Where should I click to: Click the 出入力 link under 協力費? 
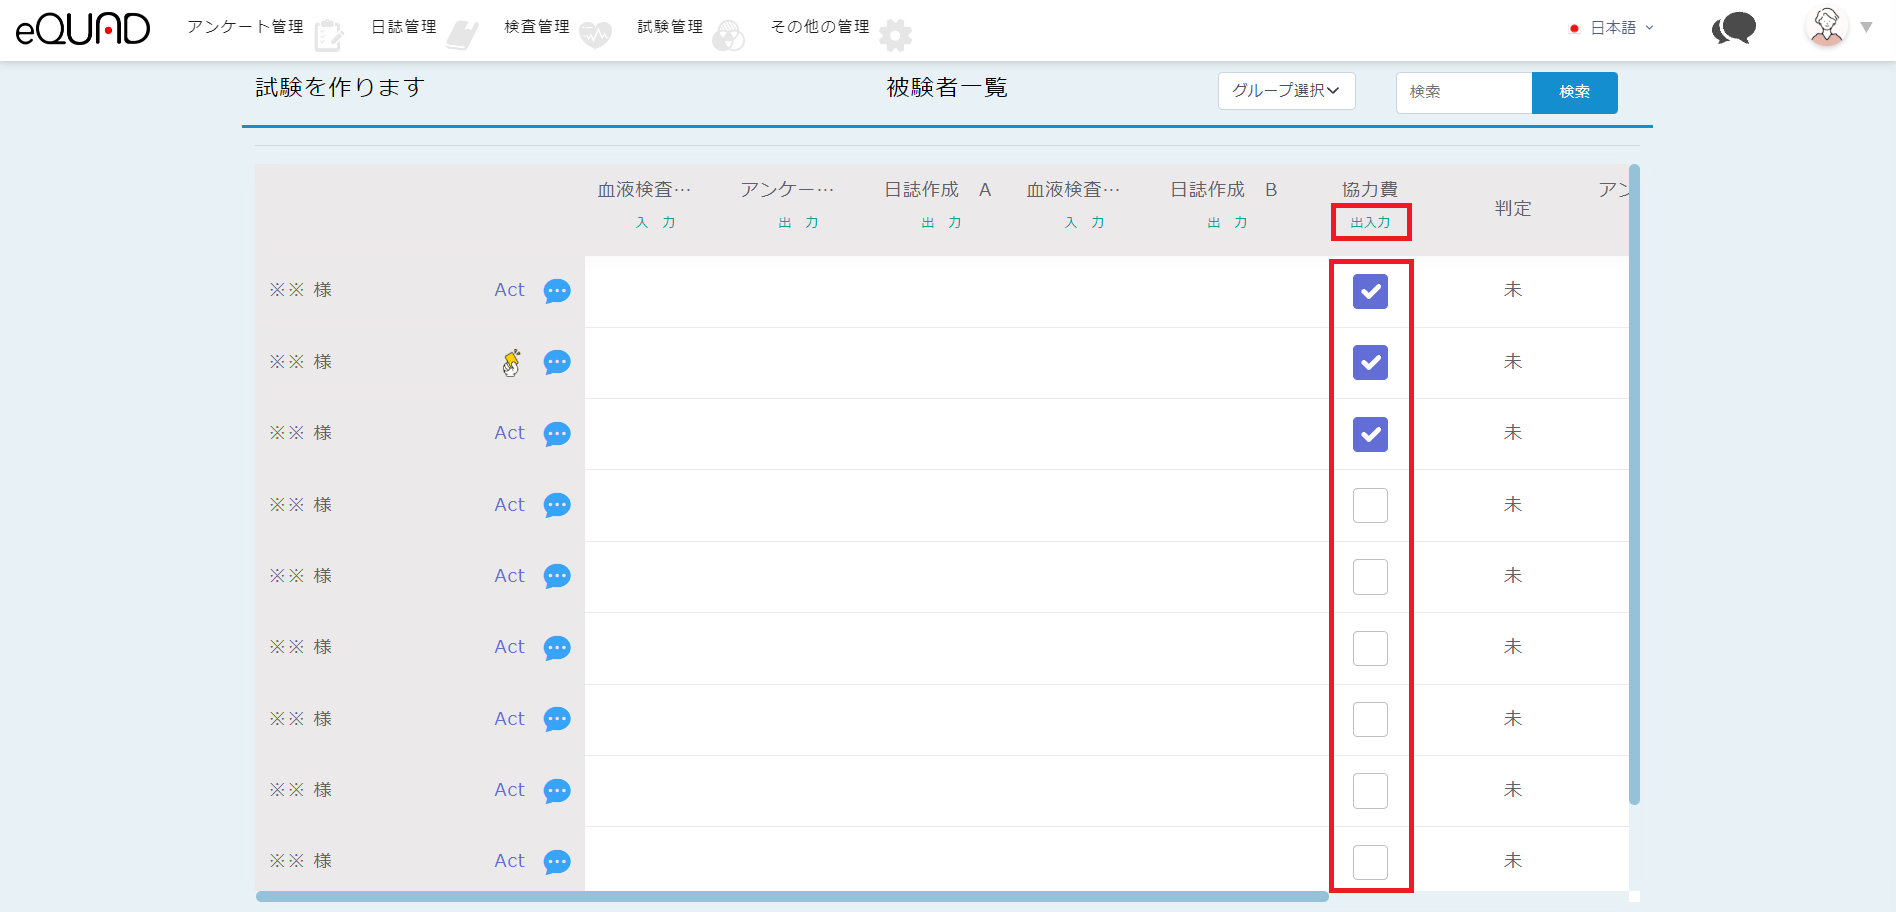coord(1370,223)
